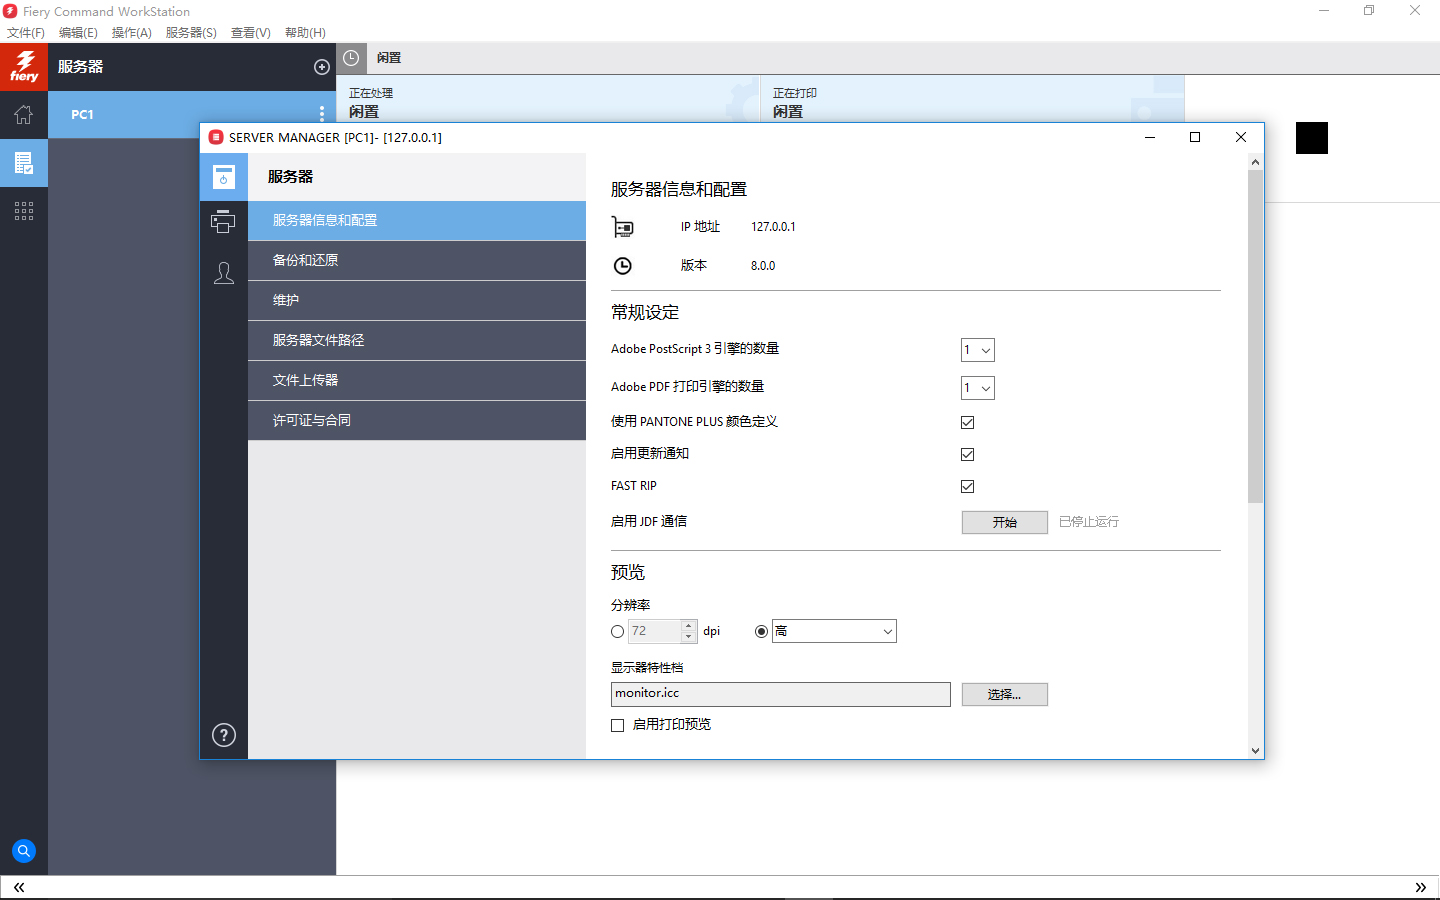Enable the 启用打印预览 checkbox

[618, 725]
